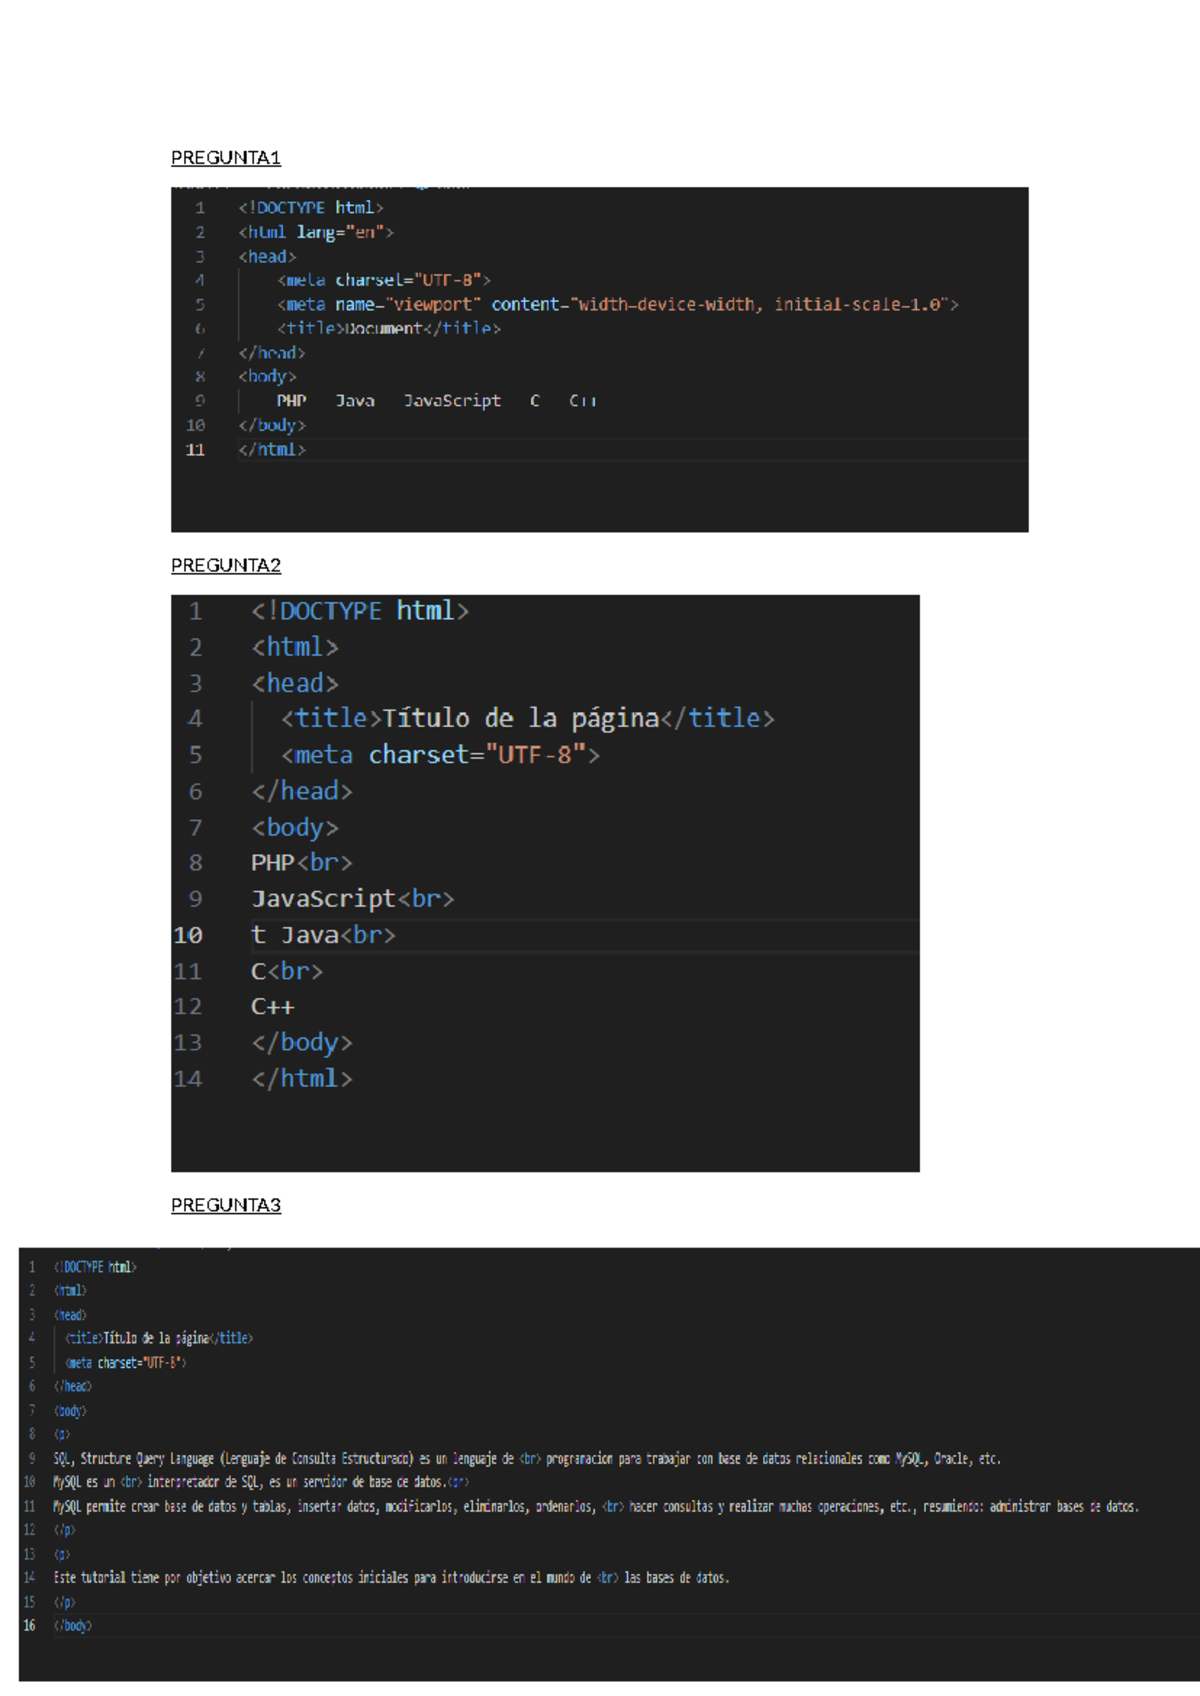Click line number 14 in second code block

(187, 1079)
